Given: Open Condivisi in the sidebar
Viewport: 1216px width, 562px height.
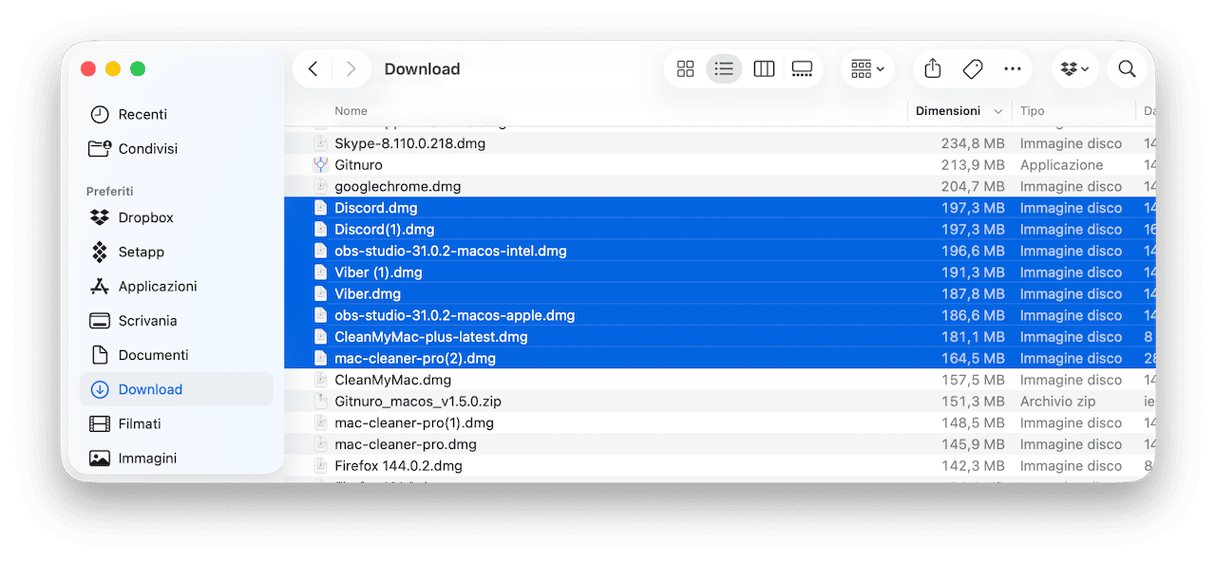Looking at the screenshot, I should pyautogui.click(x=176, y=148).
